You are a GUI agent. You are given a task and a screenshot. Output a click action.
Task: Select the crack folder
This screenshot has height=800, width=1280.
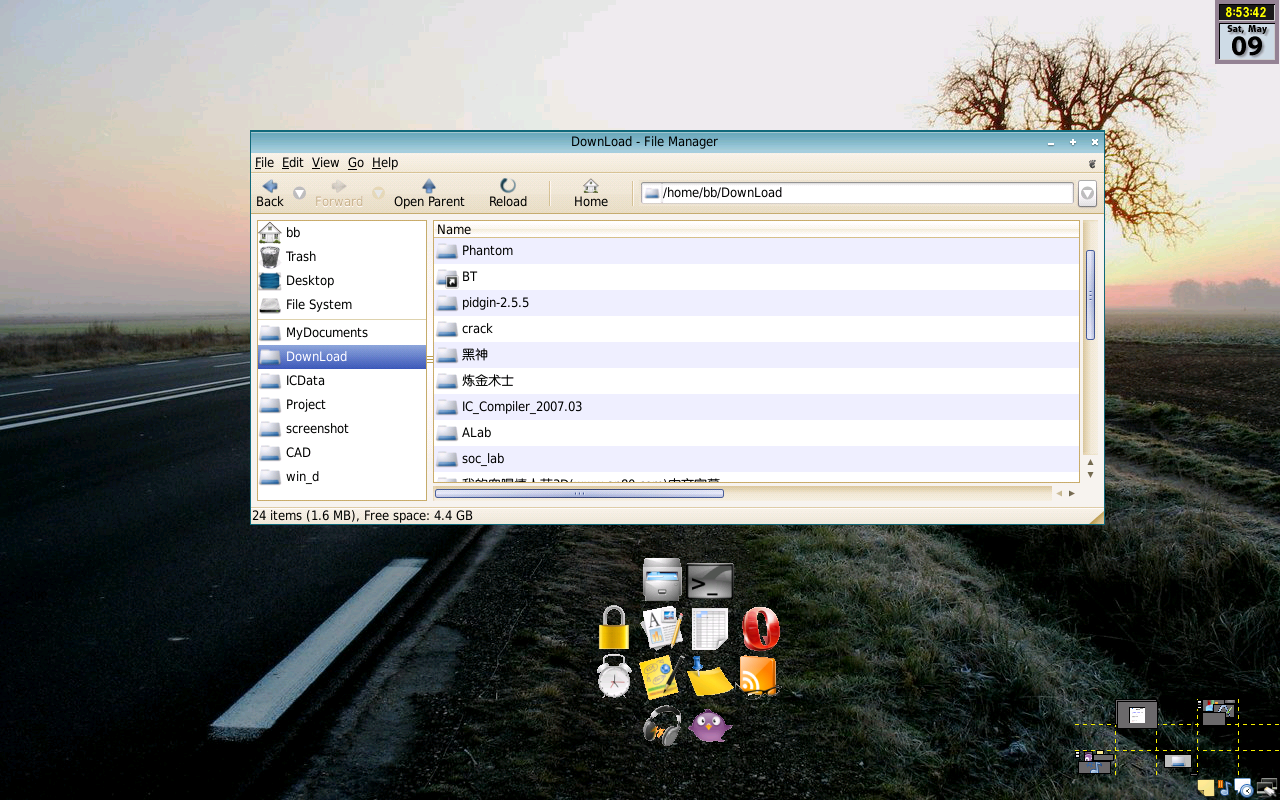point(756,329)
